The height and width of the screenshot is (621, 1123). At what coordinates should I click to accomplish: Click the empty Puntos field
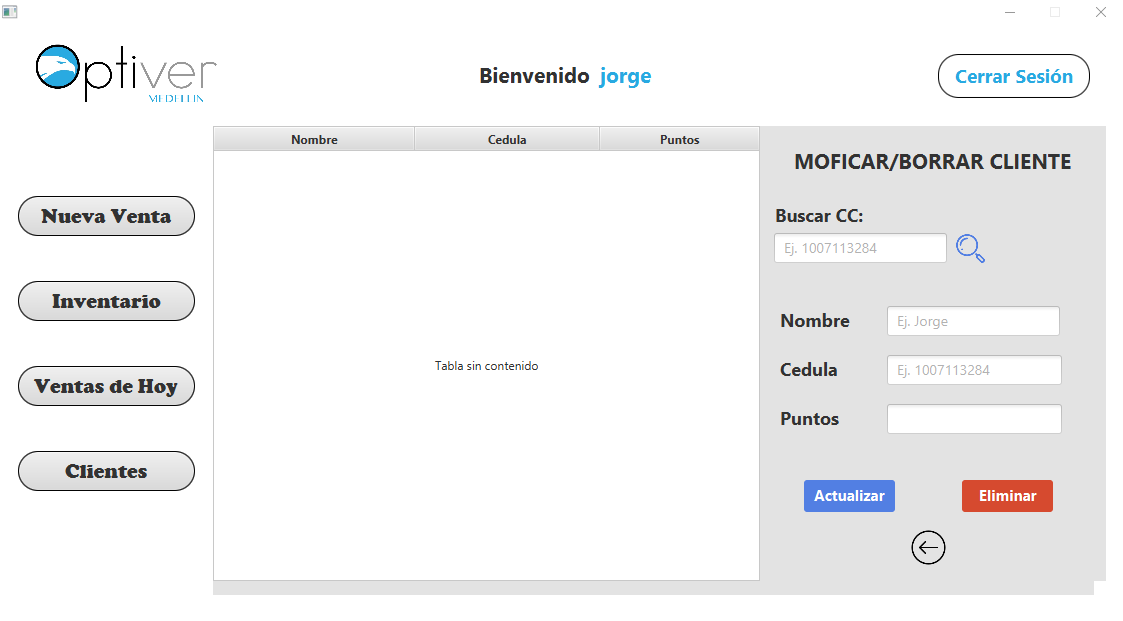point(972,418)
